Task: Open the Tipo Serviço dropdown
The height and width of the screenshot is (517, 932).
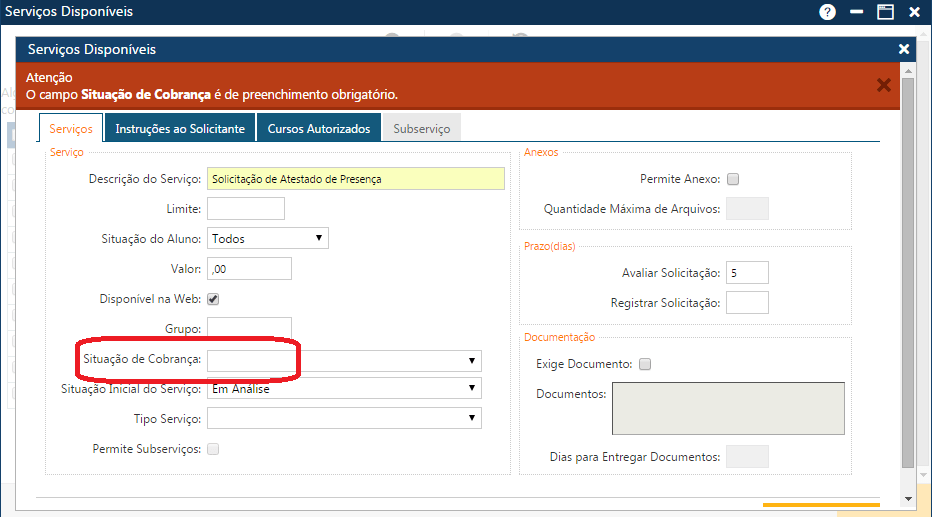Action: (x=344, y=418)
